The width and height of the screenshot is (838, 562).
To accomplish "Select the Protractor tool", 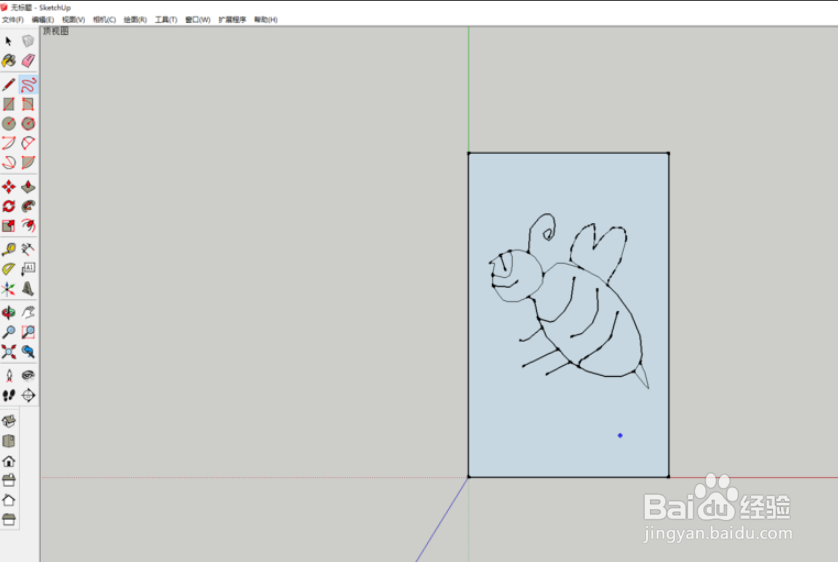I will click(9, 269).
